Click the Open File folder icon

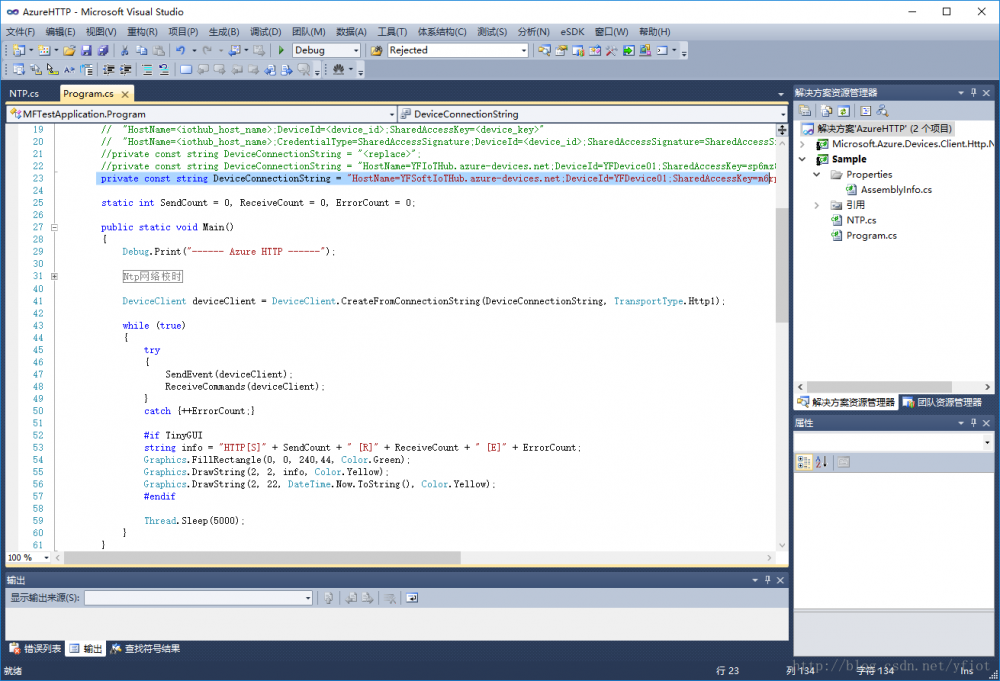(x=69, y=50)
